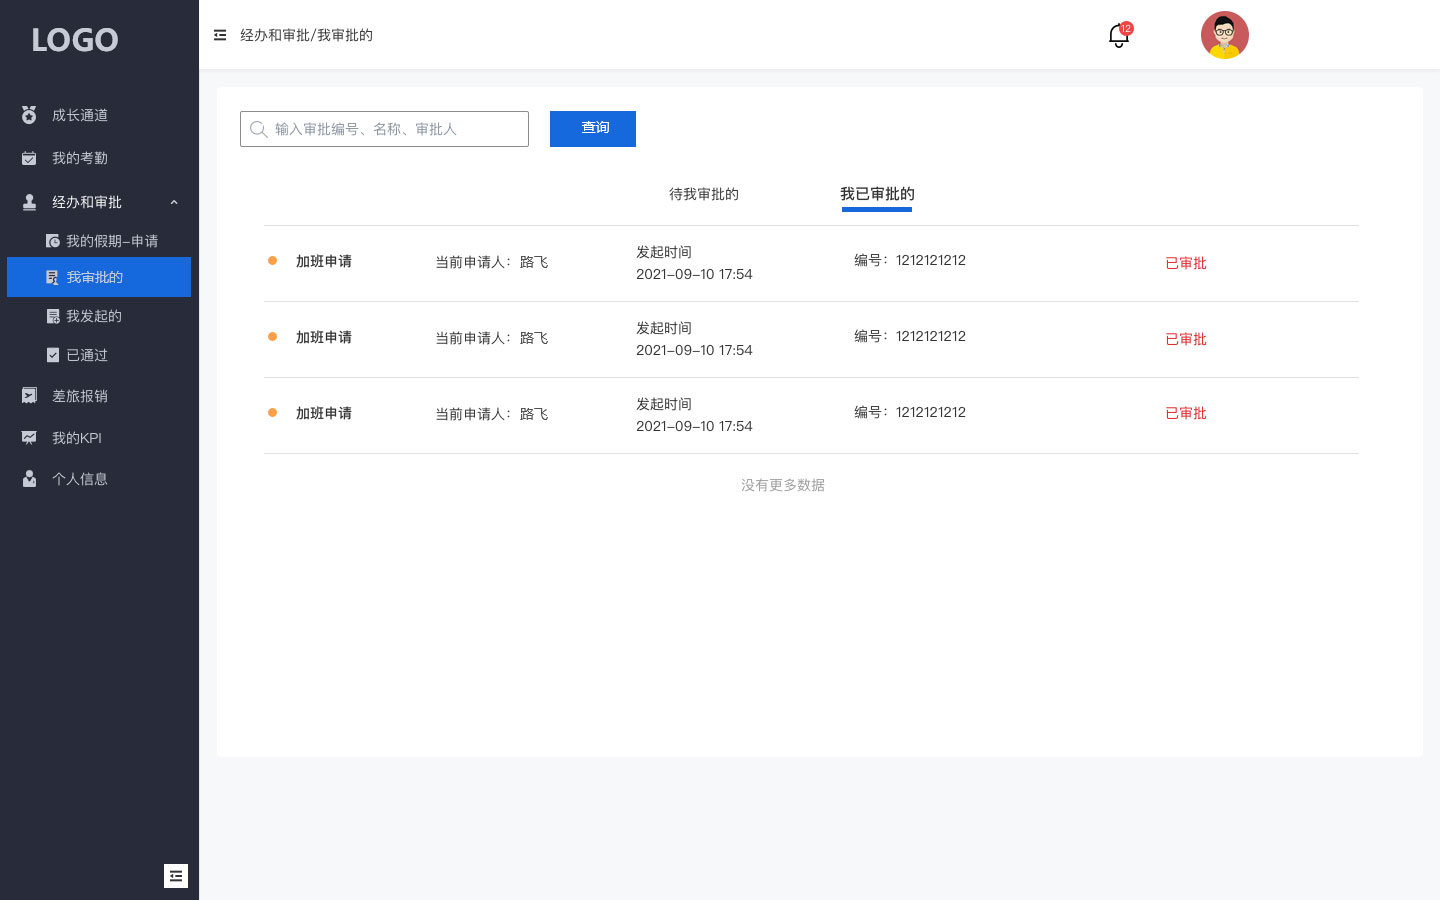Click the calendar icon beside 我的考勤
The height and width of the screenshot is (900, 1440).
point(29,158)
